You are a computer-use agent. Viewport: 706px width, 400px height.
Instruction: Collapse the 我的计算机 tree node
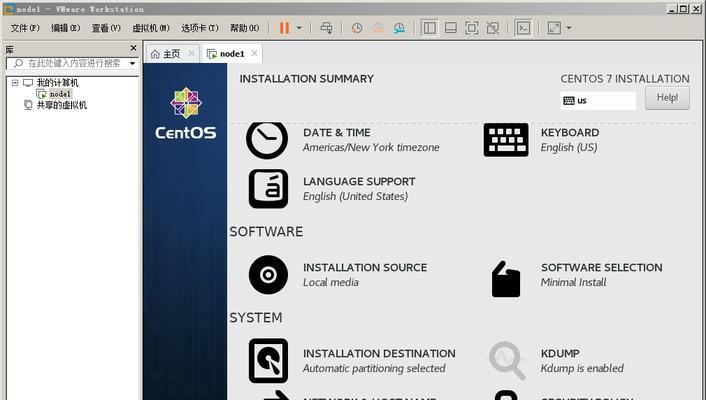coord(15,82)
